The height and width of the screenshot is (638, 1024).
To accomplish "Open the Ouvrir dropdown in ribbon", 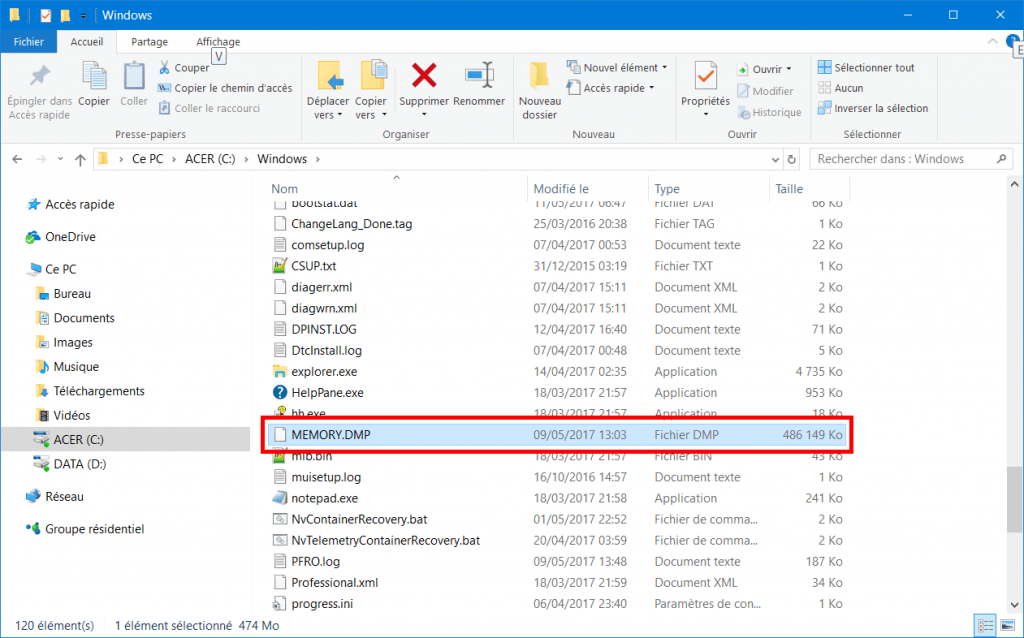I will [764, 69].
